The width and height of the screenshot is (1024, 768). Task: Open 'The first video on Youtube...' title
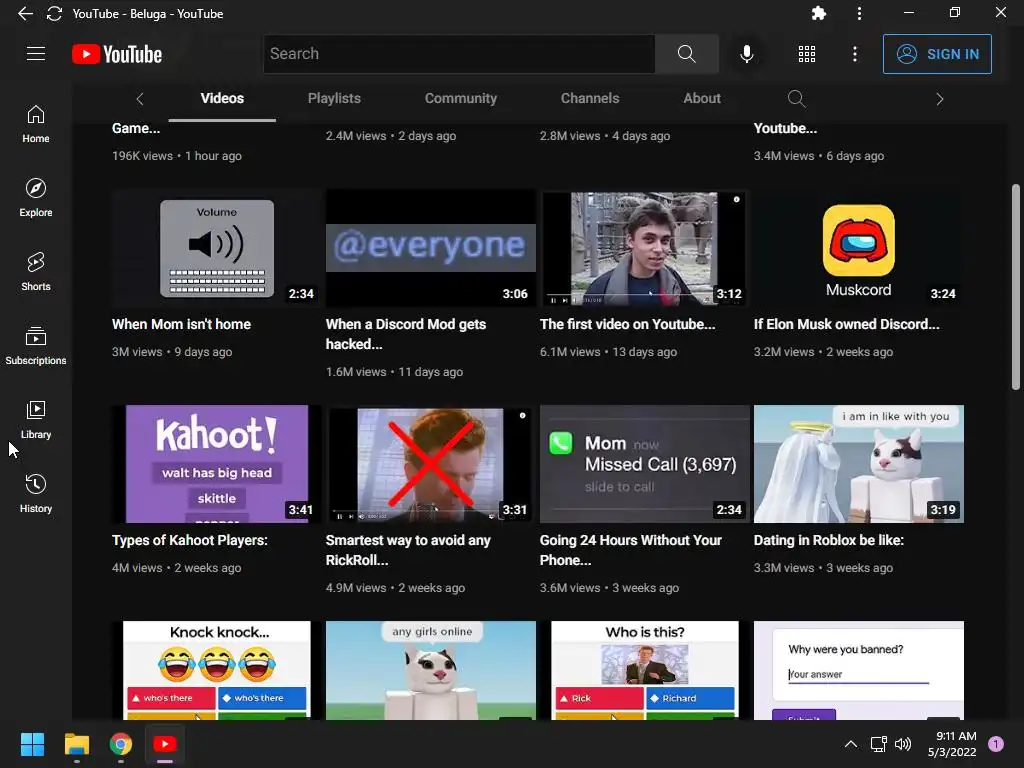[628, 325]
